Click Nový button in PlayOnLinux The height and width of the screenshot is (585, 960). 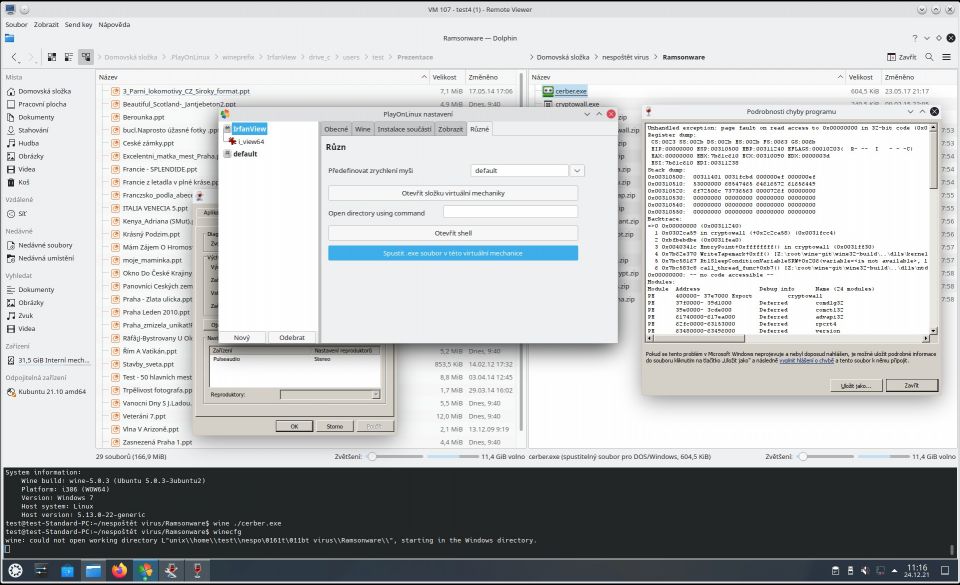tap(242, 338)
